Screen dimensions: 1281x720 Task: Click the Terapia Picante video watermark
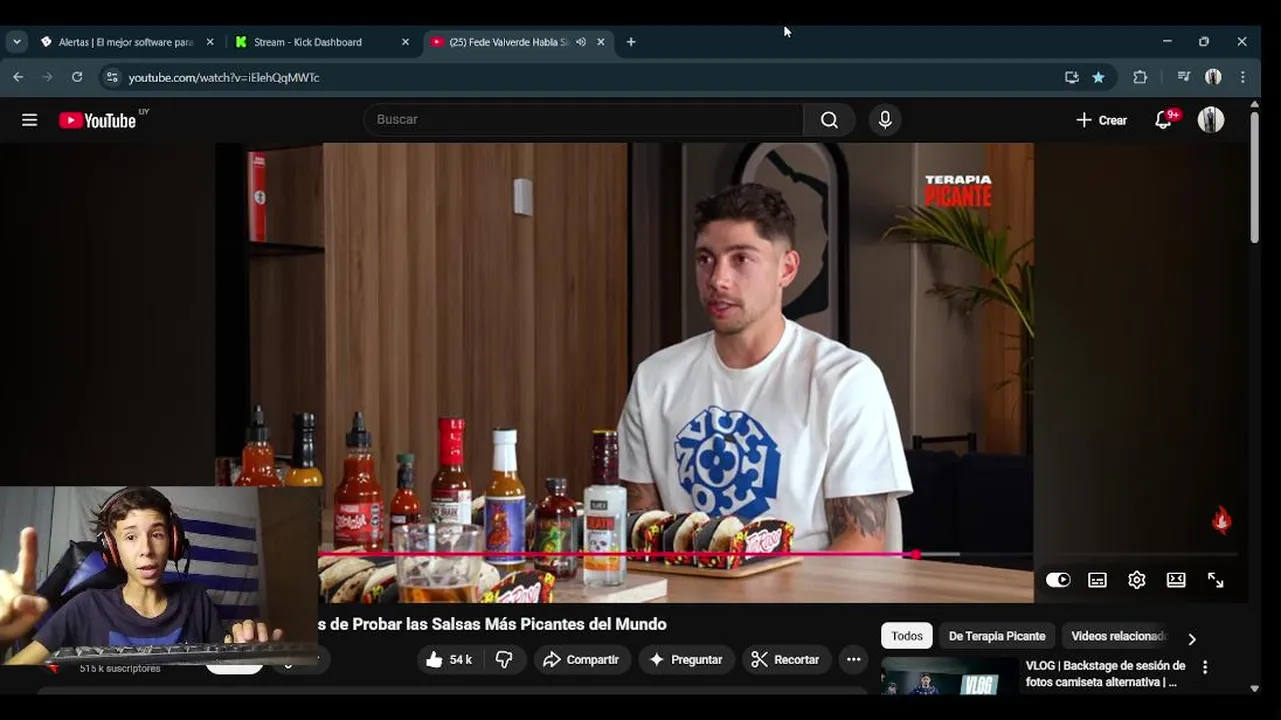(x=1221, y=520)
